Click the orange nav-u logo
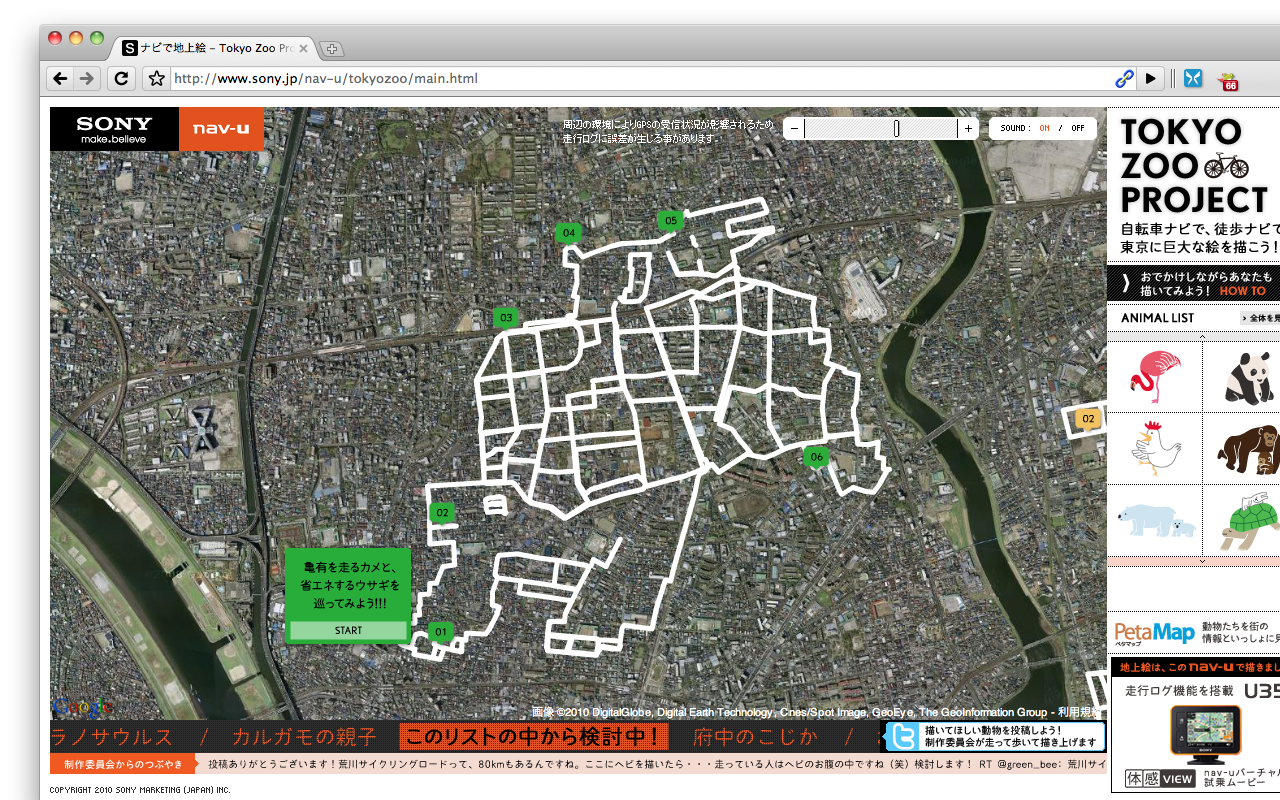 [x=221, y=129]
